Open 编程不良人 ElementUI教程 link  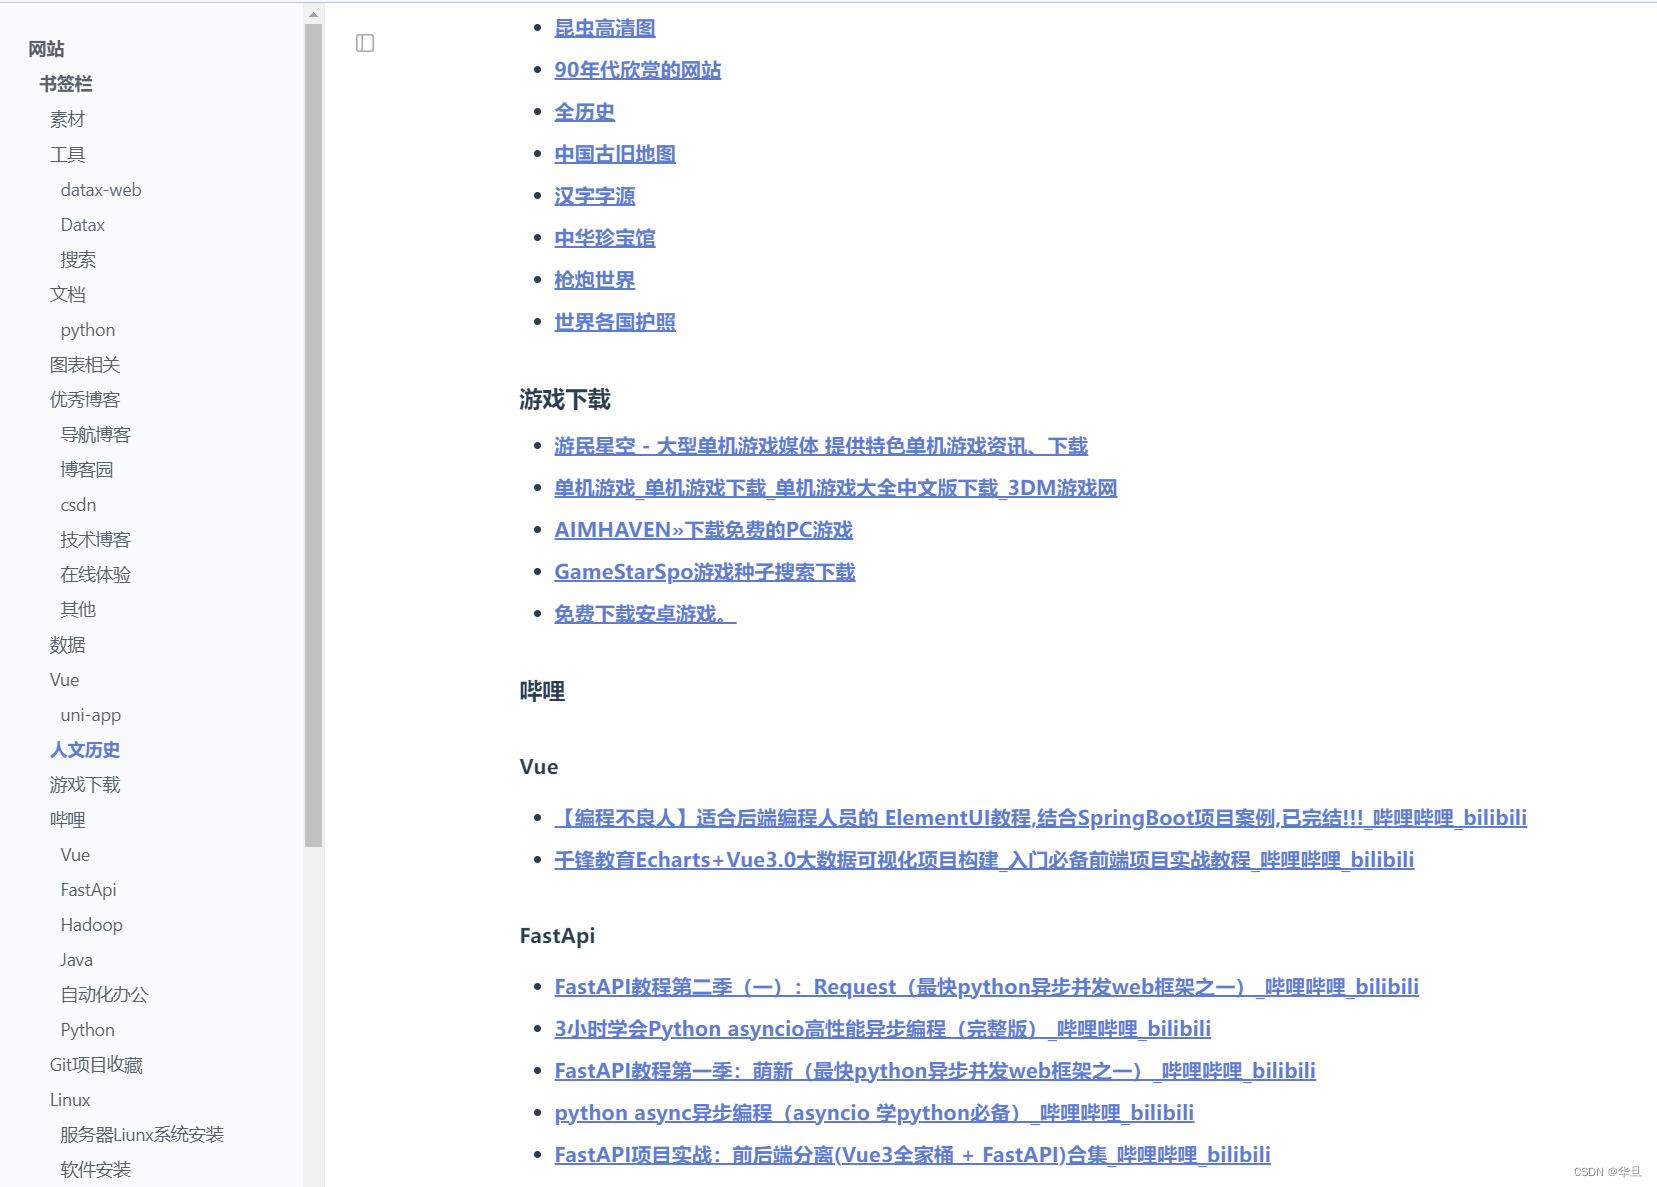(x=1041, y=818)
